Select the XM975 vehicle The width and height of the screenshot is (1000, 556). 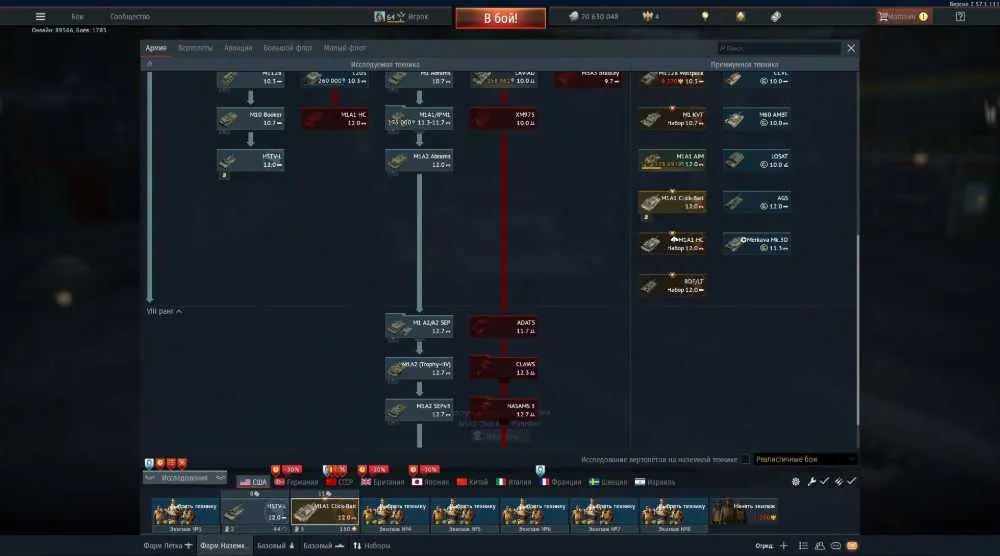pos(504,119)
